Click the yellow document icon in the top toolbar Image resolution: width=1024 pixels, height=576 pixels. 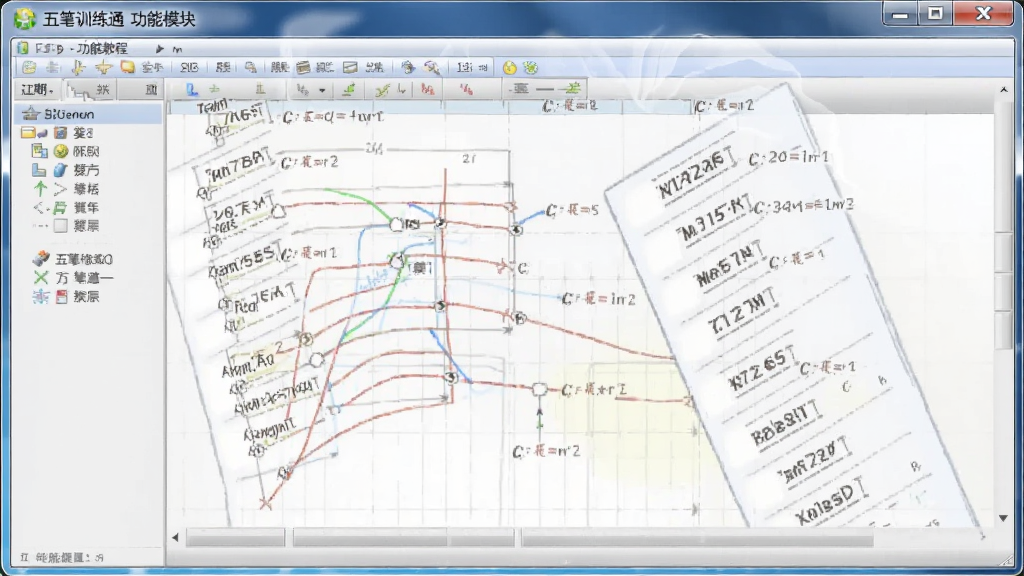point(29,67)
